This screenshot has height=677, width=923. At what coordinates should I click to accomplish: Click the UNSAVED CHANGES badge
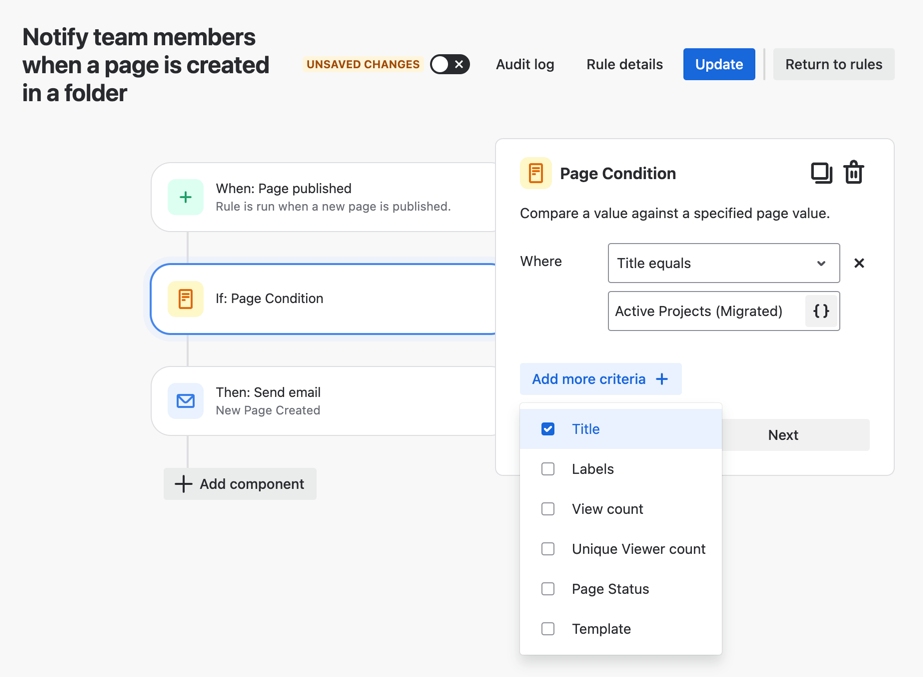[x=363, y=64]
